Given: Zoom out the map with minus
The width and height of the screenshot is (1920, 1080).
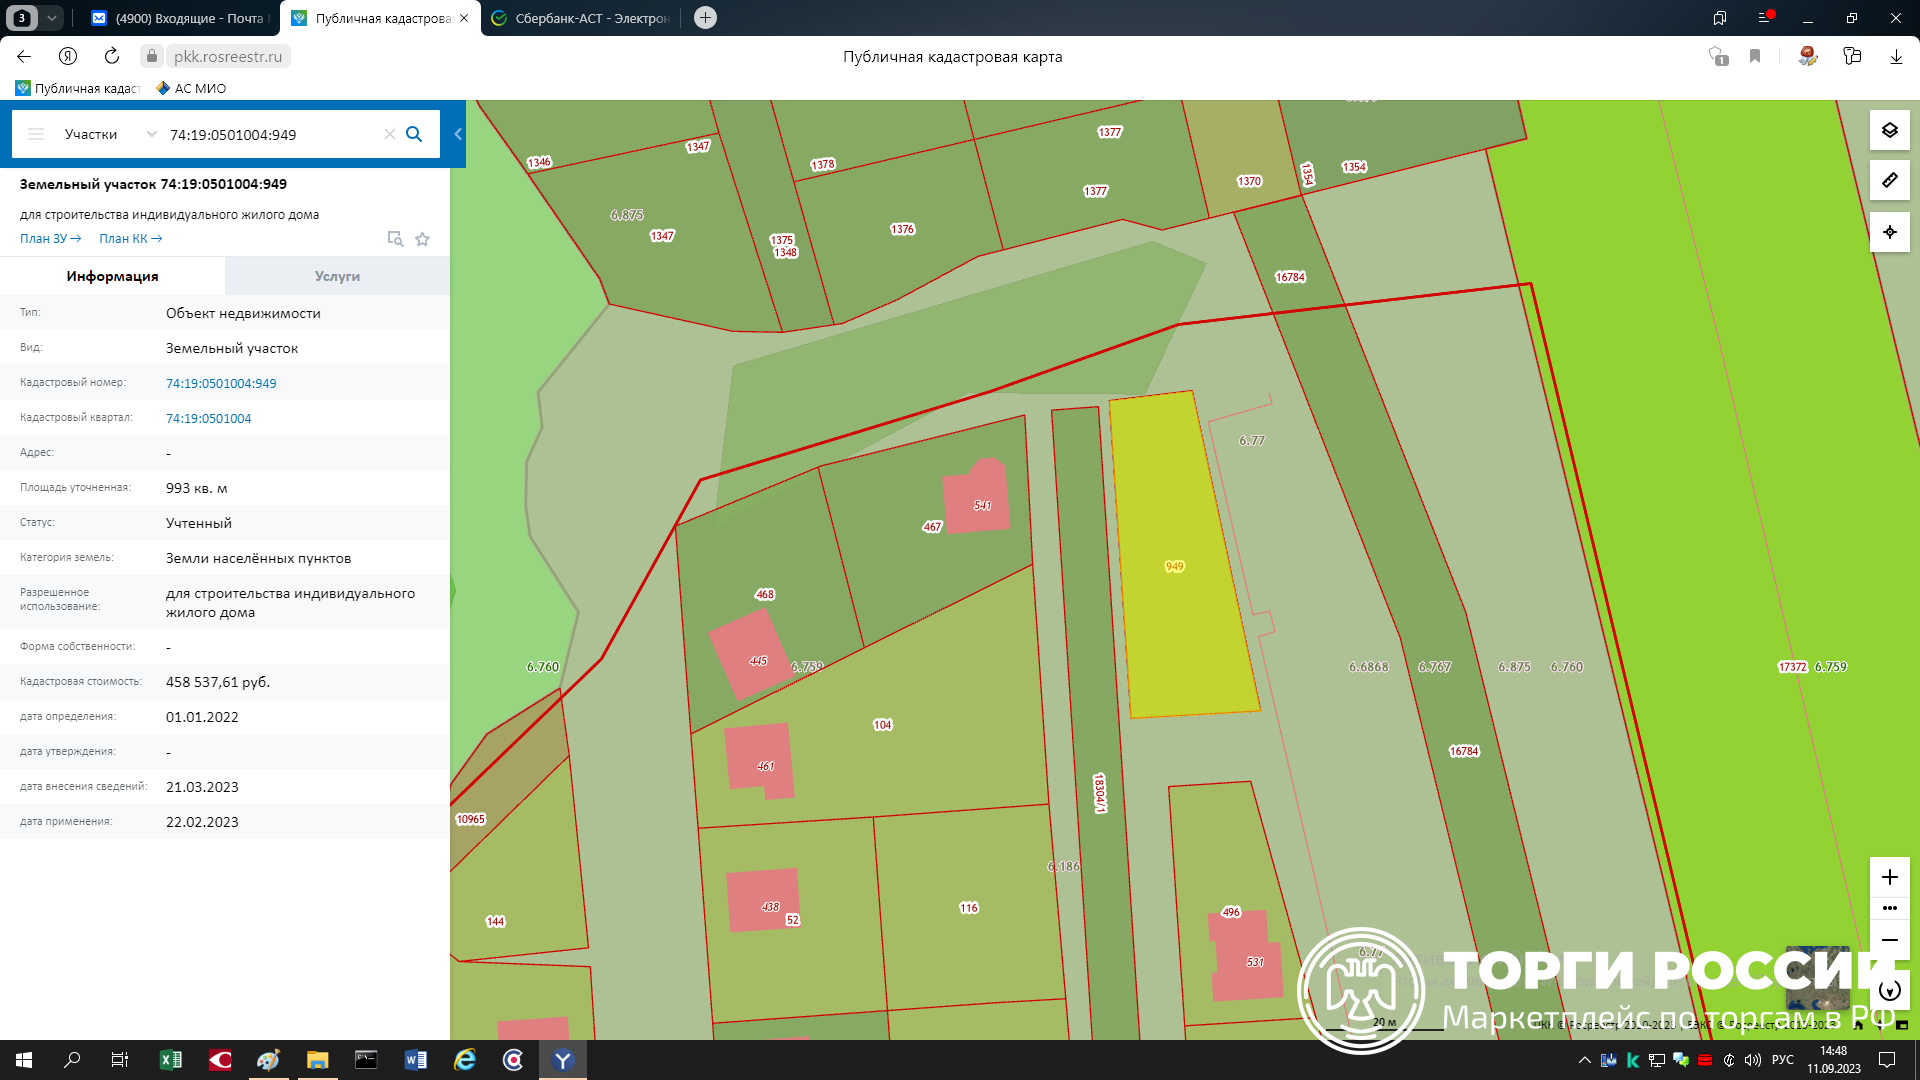Looking at the screenshot, I should point(1889,940).
